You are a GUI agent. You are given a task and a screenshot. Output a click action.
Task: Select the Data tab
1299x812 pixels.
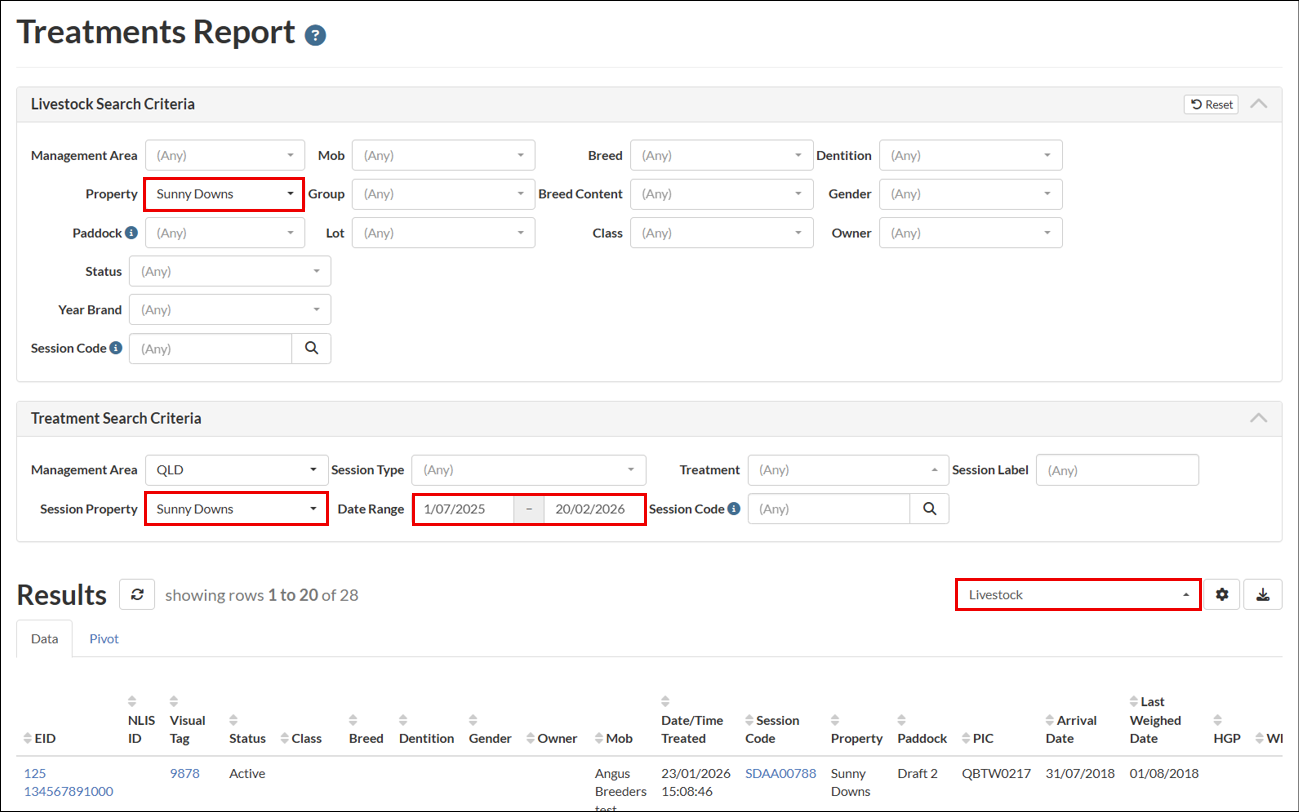point(44,639)
